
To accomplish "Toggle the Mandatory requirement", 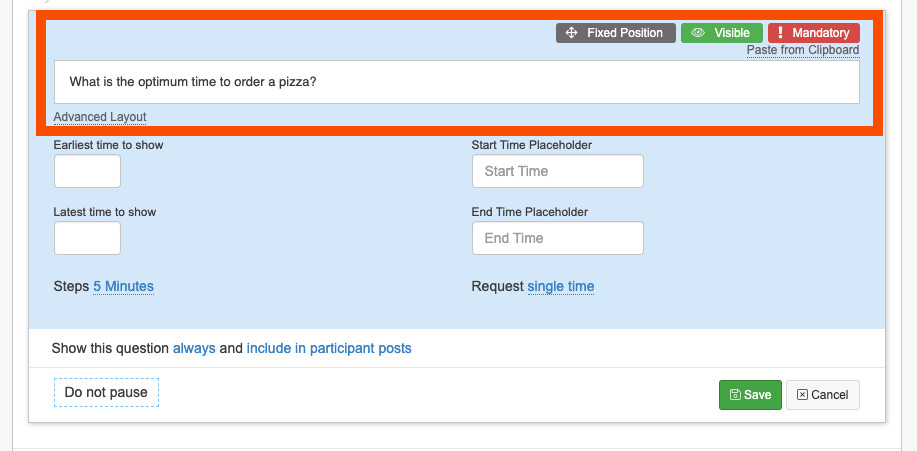I will [x=814, y=33].
